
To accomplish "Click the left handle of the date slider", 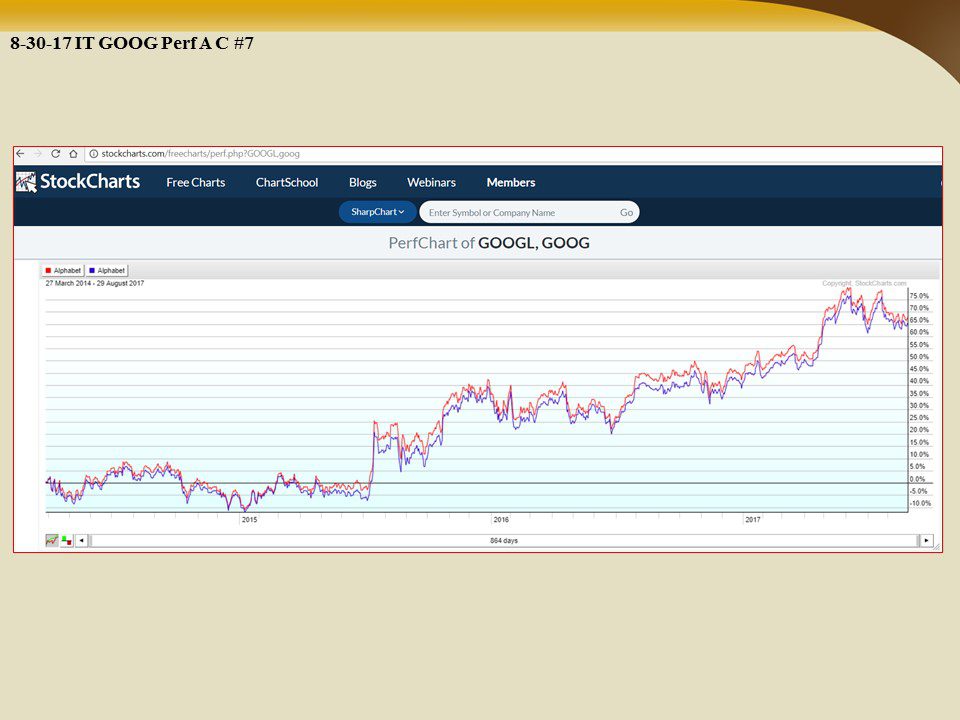I will click(x=90, y=541).
